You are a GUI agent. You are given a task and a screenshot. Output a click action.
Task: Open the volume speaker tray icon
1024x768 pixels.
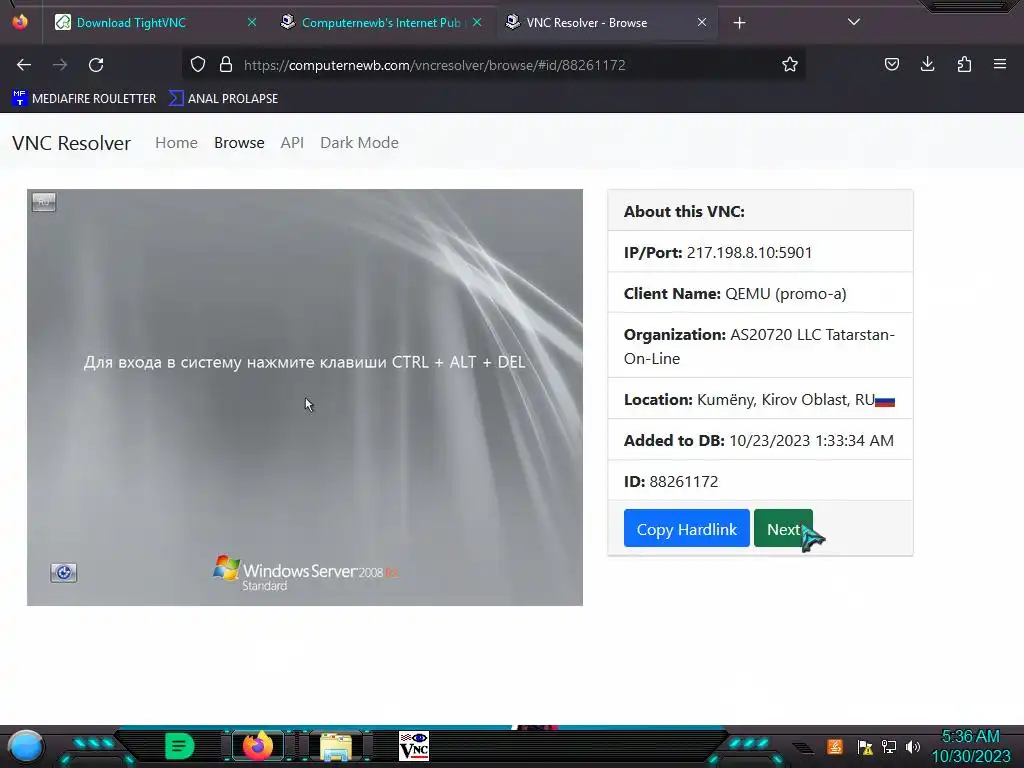[913, 746]
